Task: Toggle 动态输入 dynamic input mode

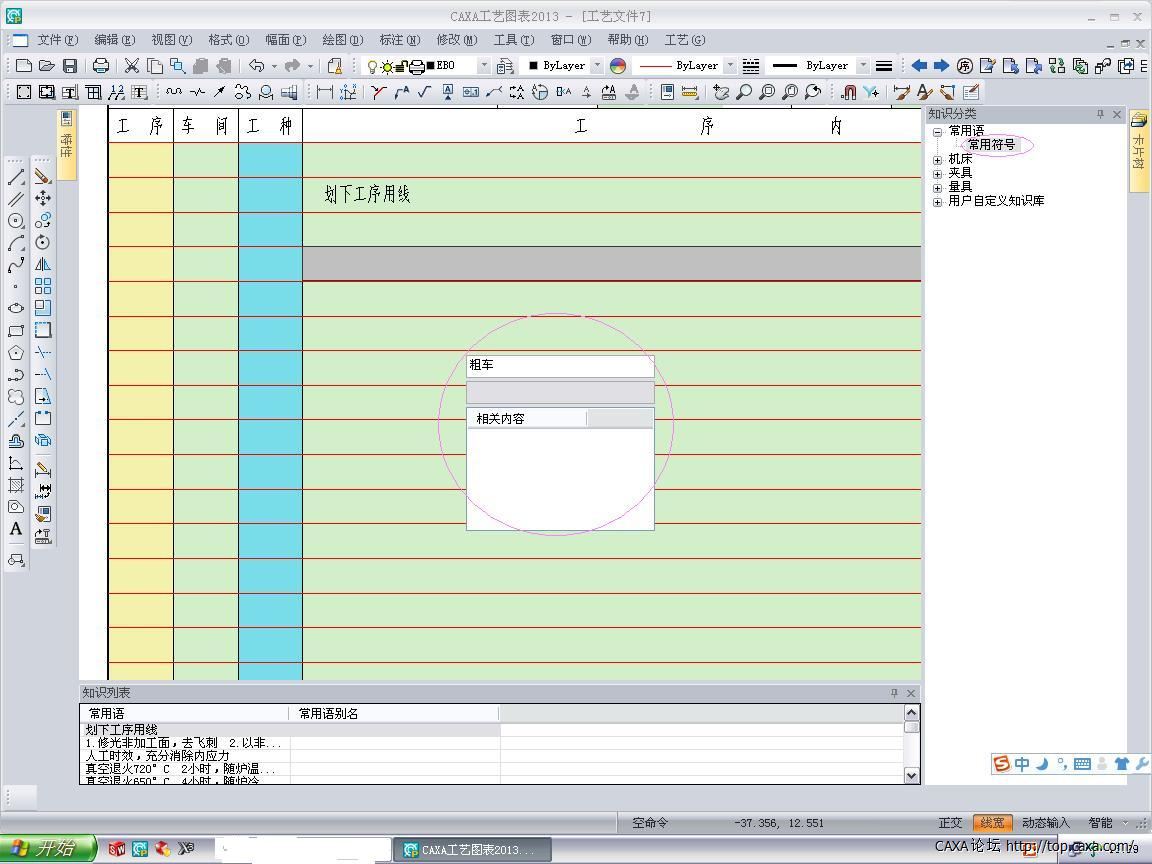Action: [1045, 823]
